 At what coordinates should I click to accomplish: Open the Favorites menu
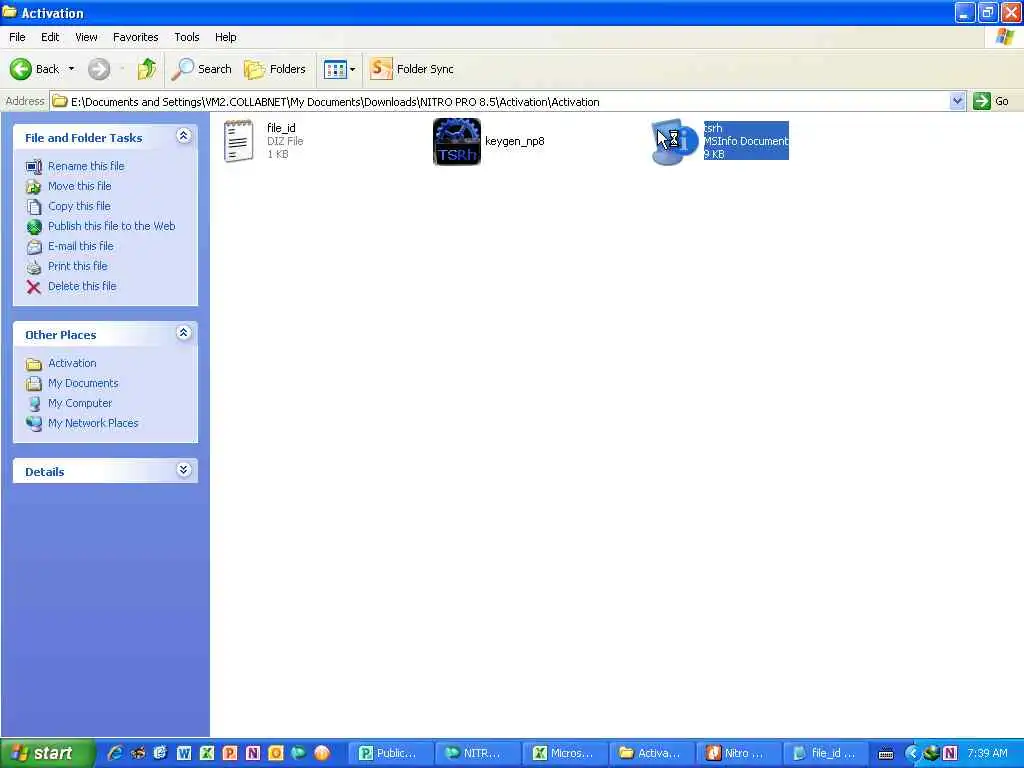coord(135,37)
